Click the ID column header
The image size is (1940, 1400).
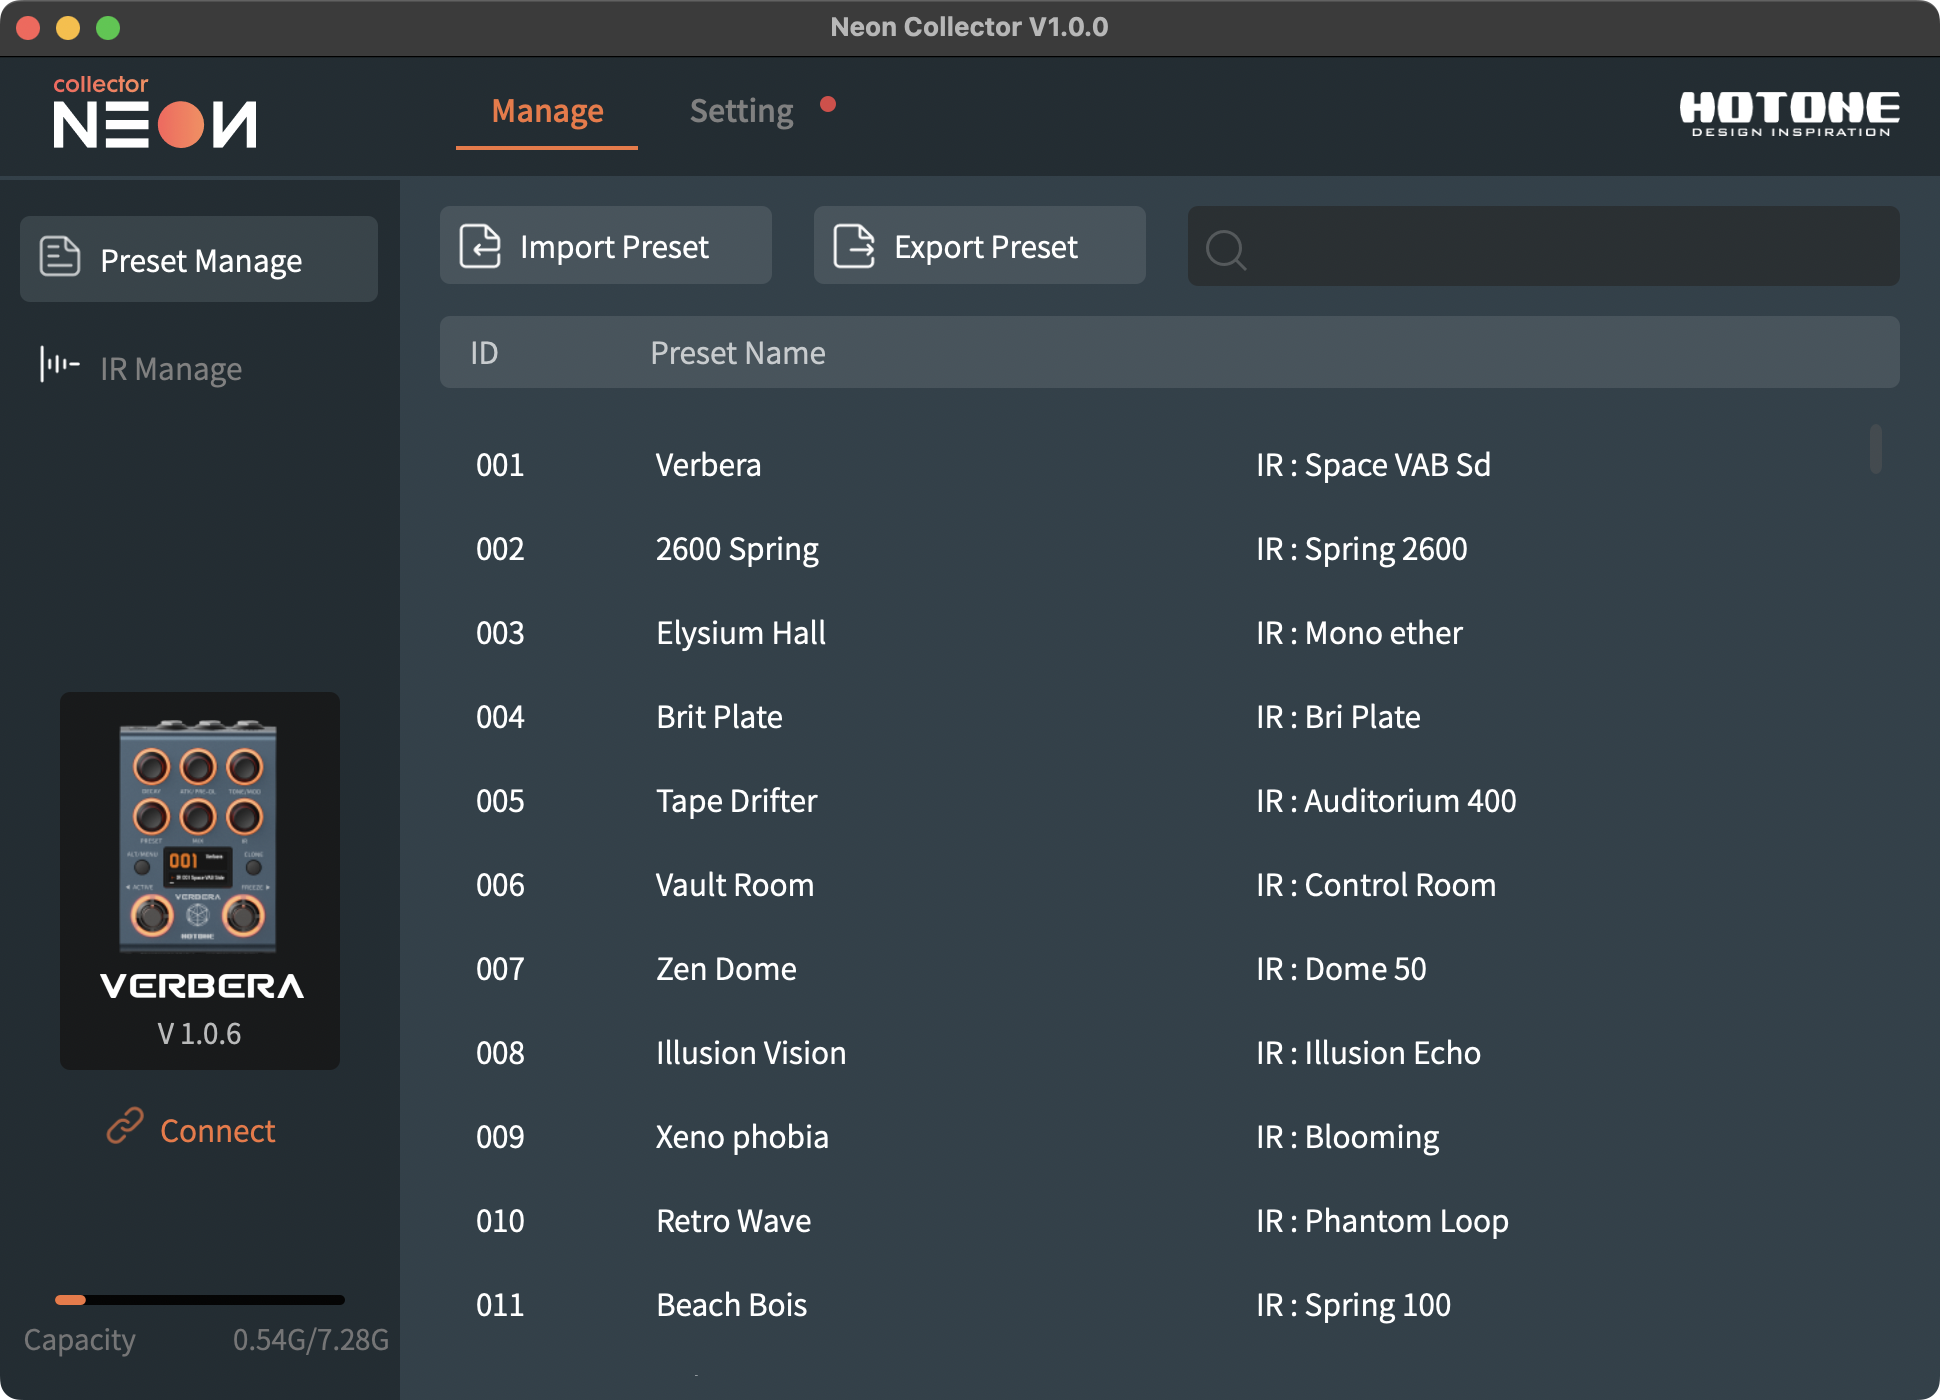(484, 353)
